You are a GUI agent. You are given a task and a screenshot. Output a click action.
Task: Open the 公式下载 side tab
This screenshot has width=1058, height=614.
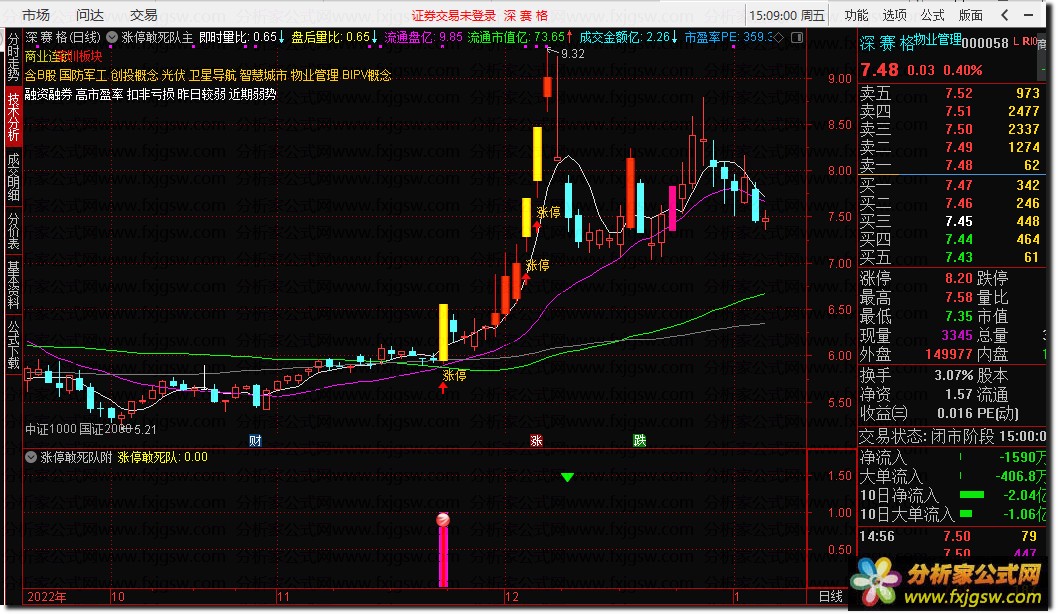[13, 344]
